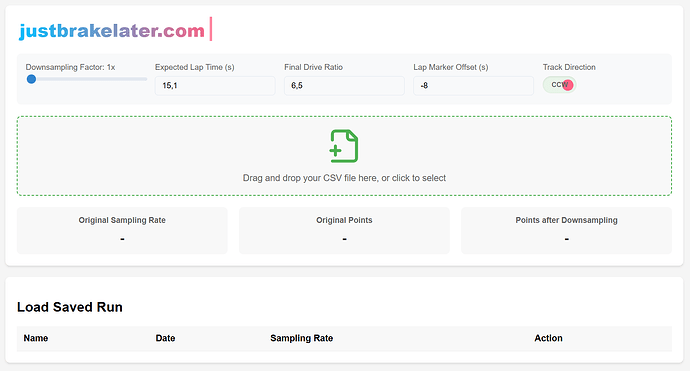Click the Action column header
Viewport: 690px width, 371px height.
click(548, 338)
